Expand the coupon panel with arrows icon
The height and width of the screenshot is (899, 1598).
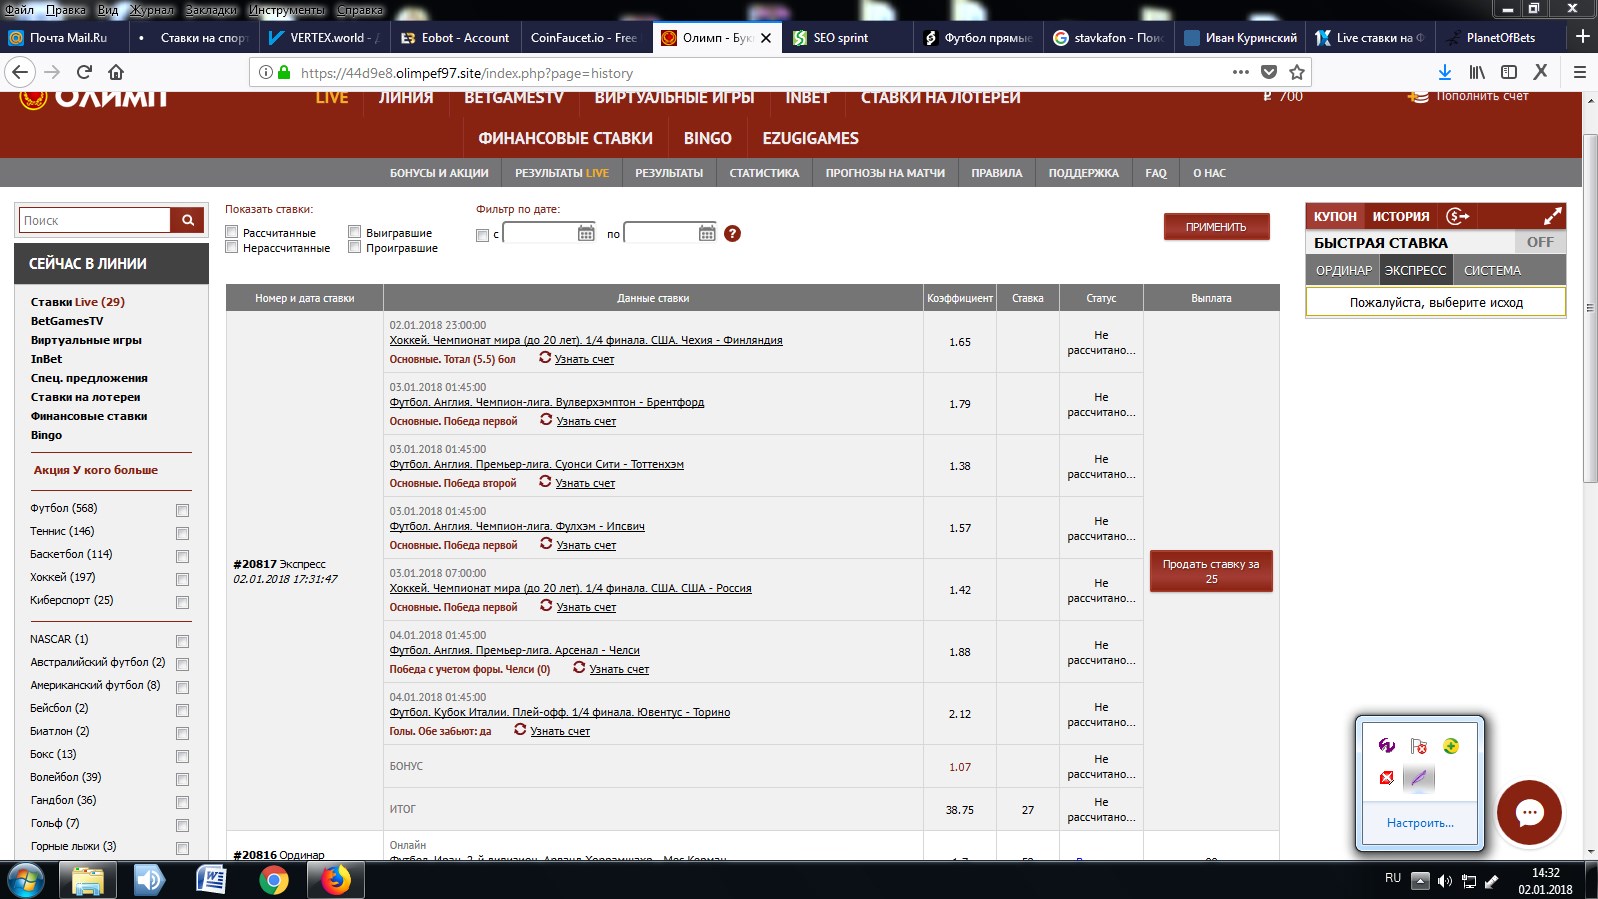tap(1552, 216)
